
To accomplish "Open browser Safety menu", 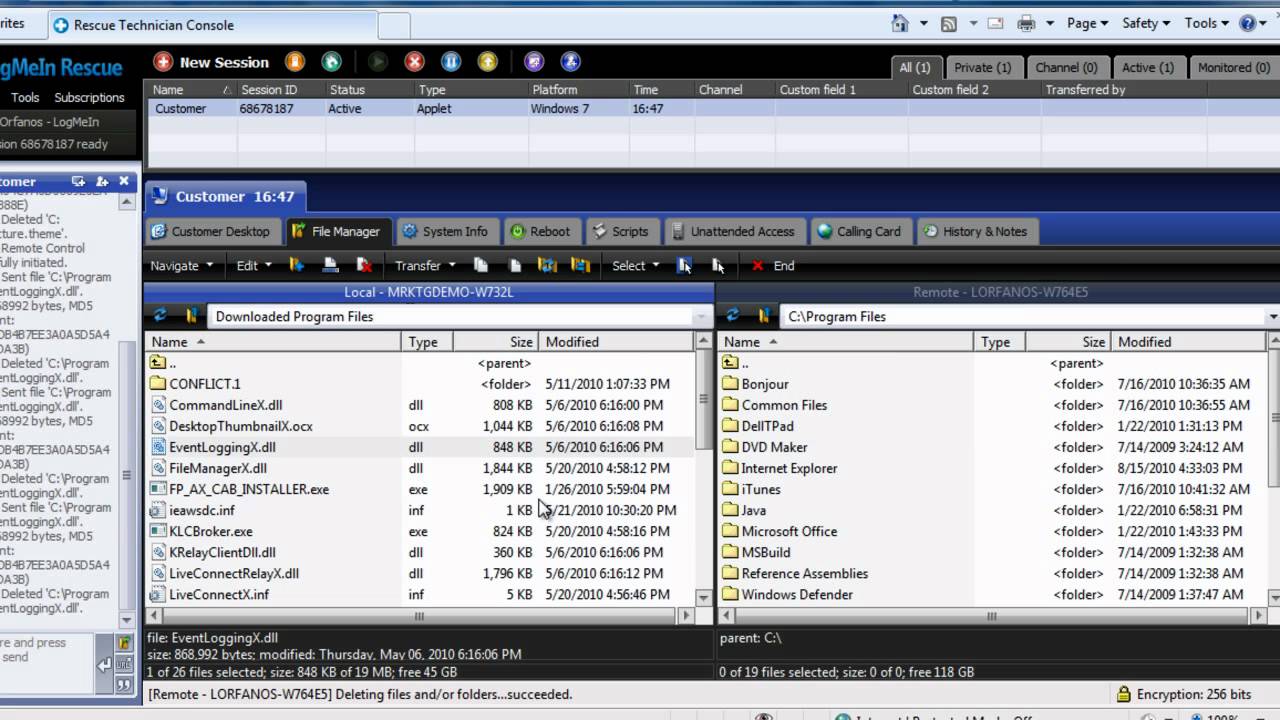I will click(1146, 23).
